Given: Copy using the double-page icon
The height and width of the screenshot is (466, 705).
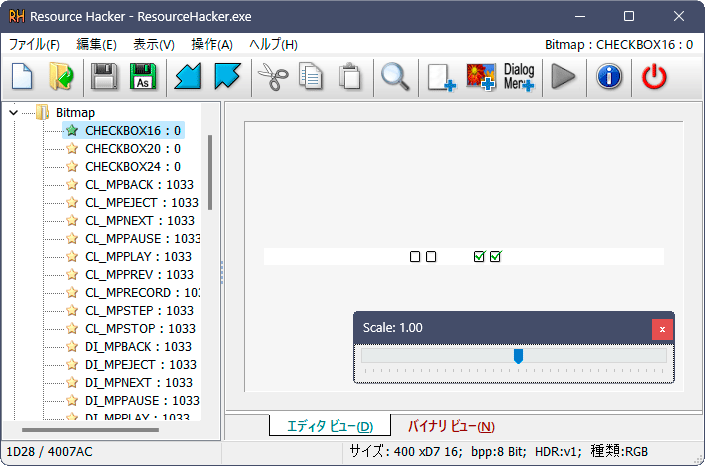Looking at the screenshot, I should pos(311,76).
